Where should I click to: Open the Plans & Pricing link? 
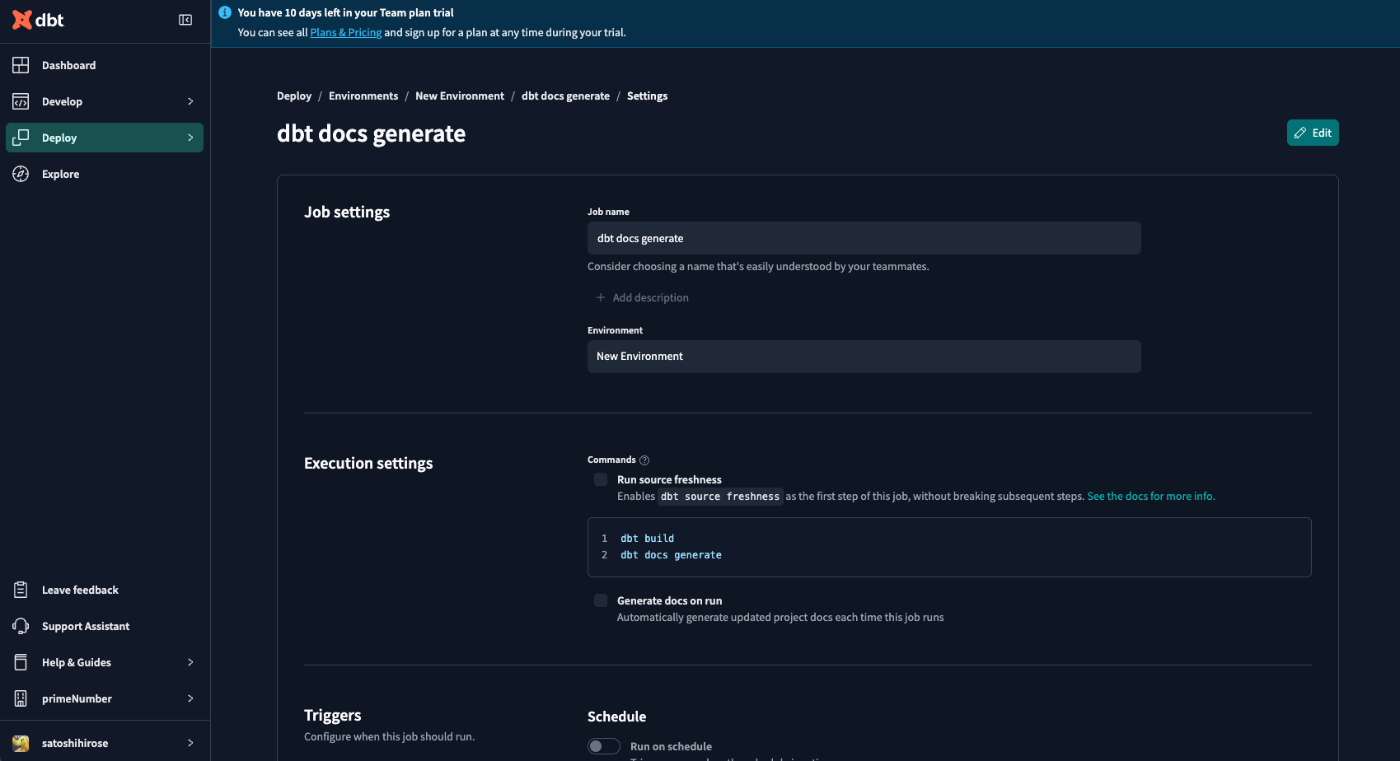346,32
